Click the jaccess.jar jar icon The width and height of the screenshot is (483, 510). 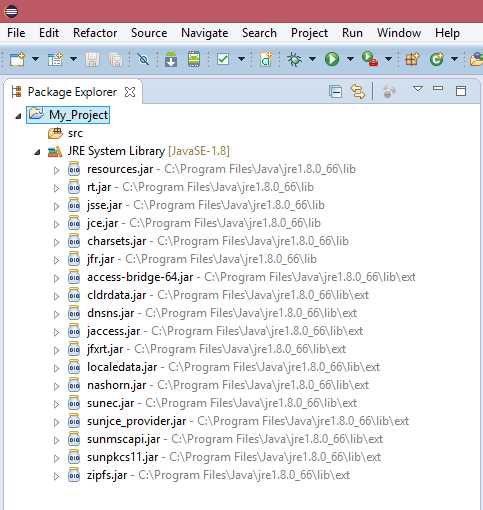click(74, 331)
